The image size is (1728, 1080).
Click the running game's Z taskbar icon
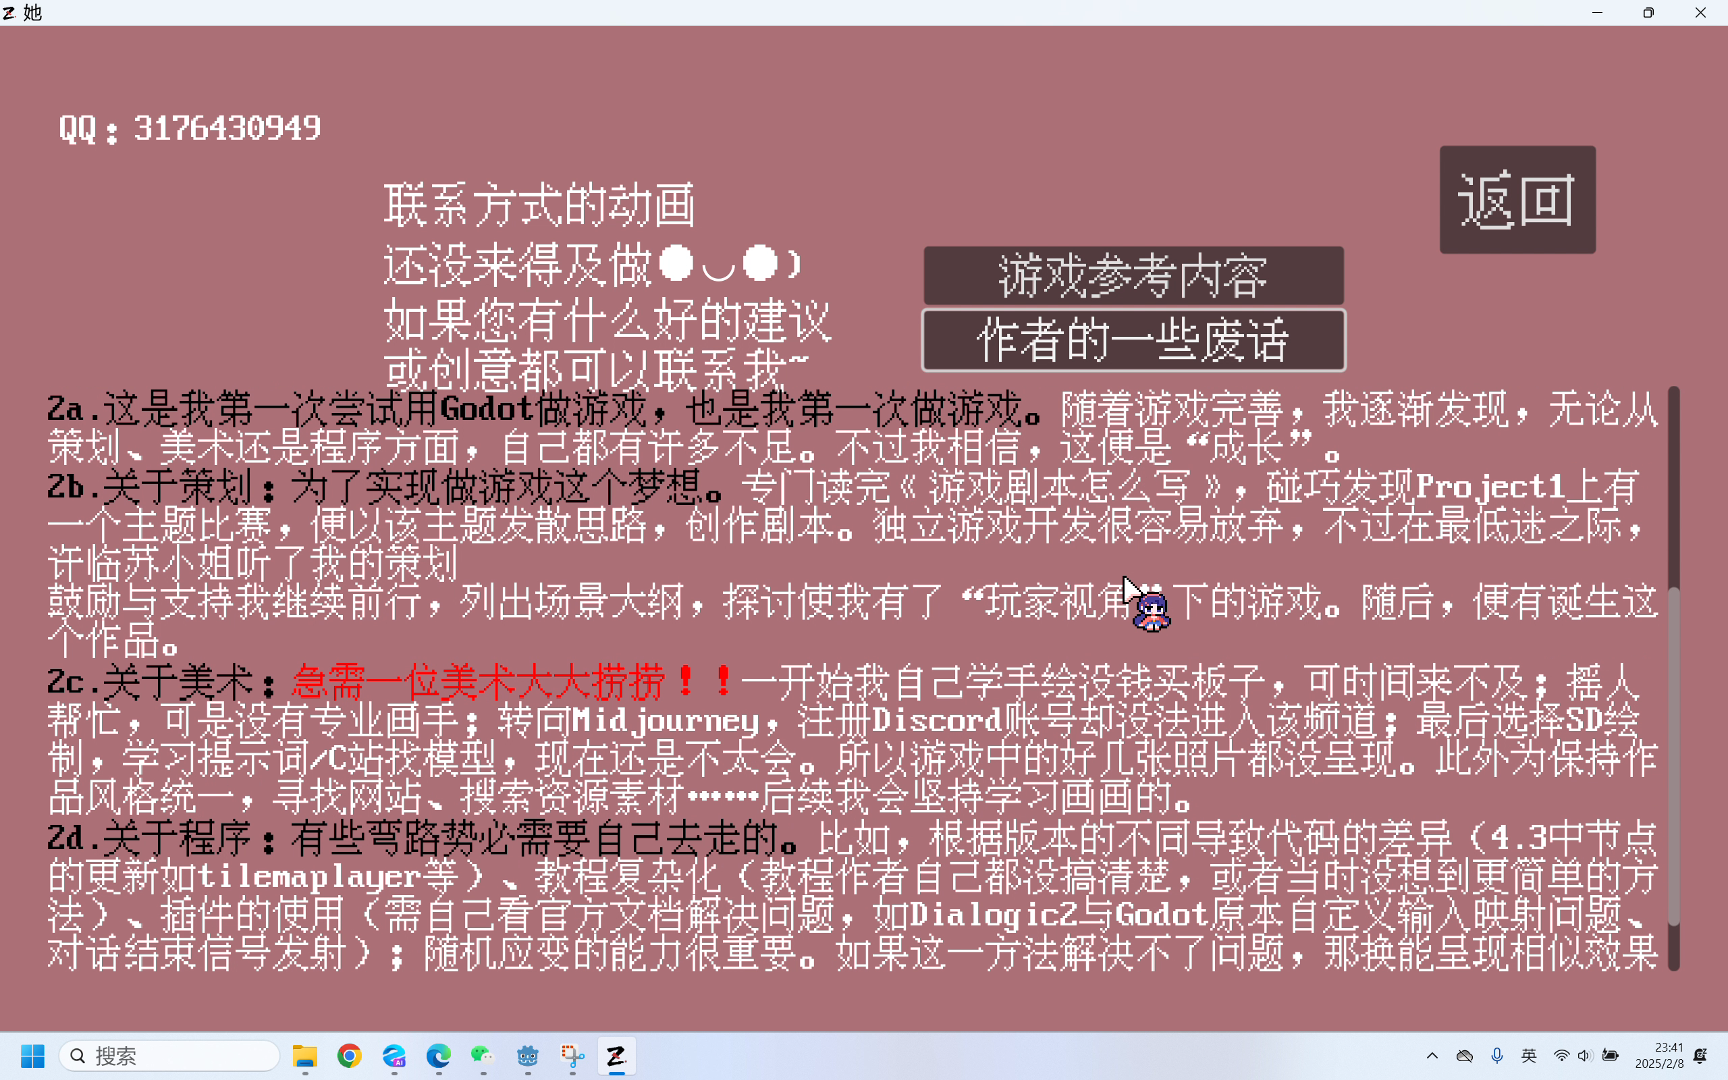click(x=616, y=1056)
